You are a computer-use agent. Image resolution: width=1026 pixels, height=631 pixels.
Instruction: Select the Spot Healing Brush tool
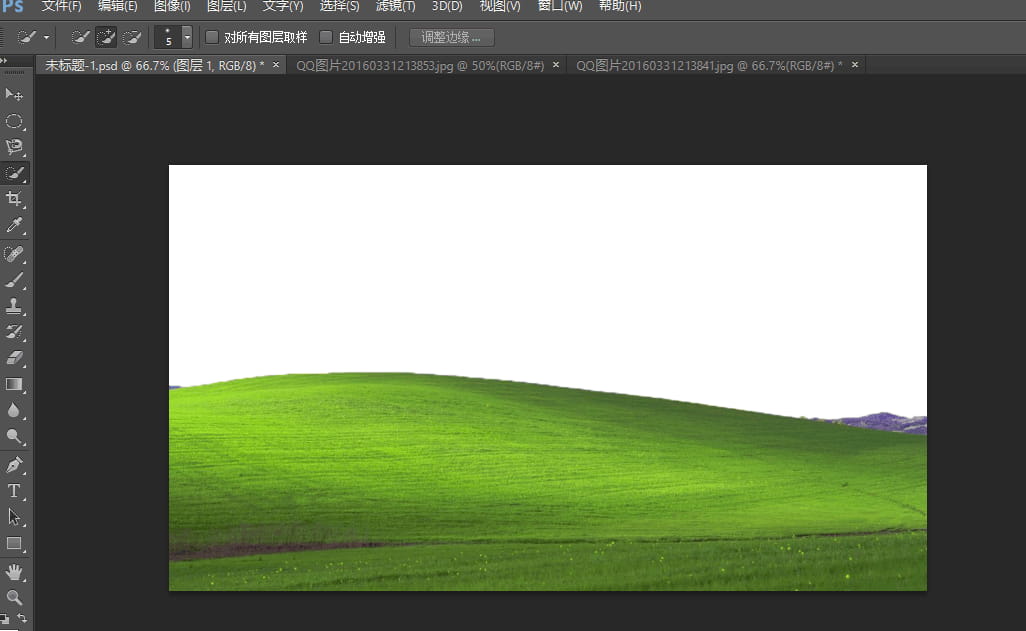(x=14, y=254)
